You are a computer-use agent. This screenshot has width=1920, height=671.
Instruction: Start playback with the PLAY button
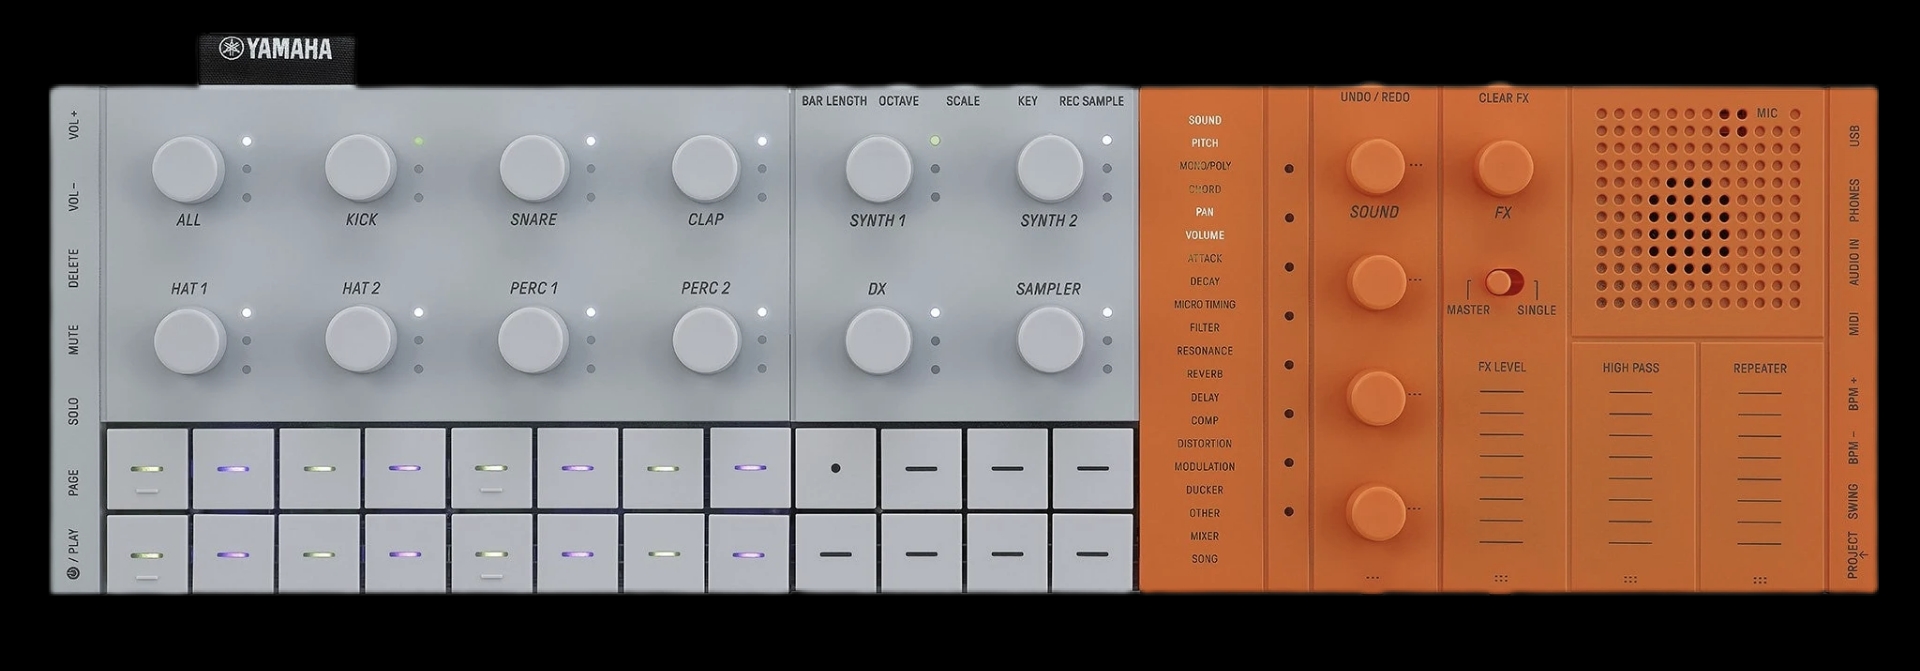pyautogui.click(x=74, y=555)
